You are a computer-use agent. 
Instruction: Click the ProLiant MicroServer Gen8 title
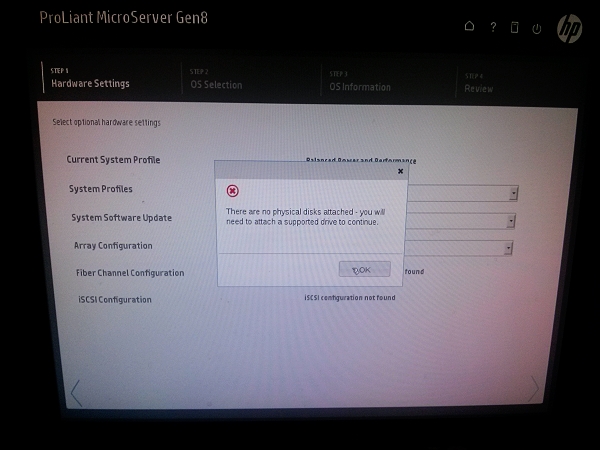tap(124, 18)
